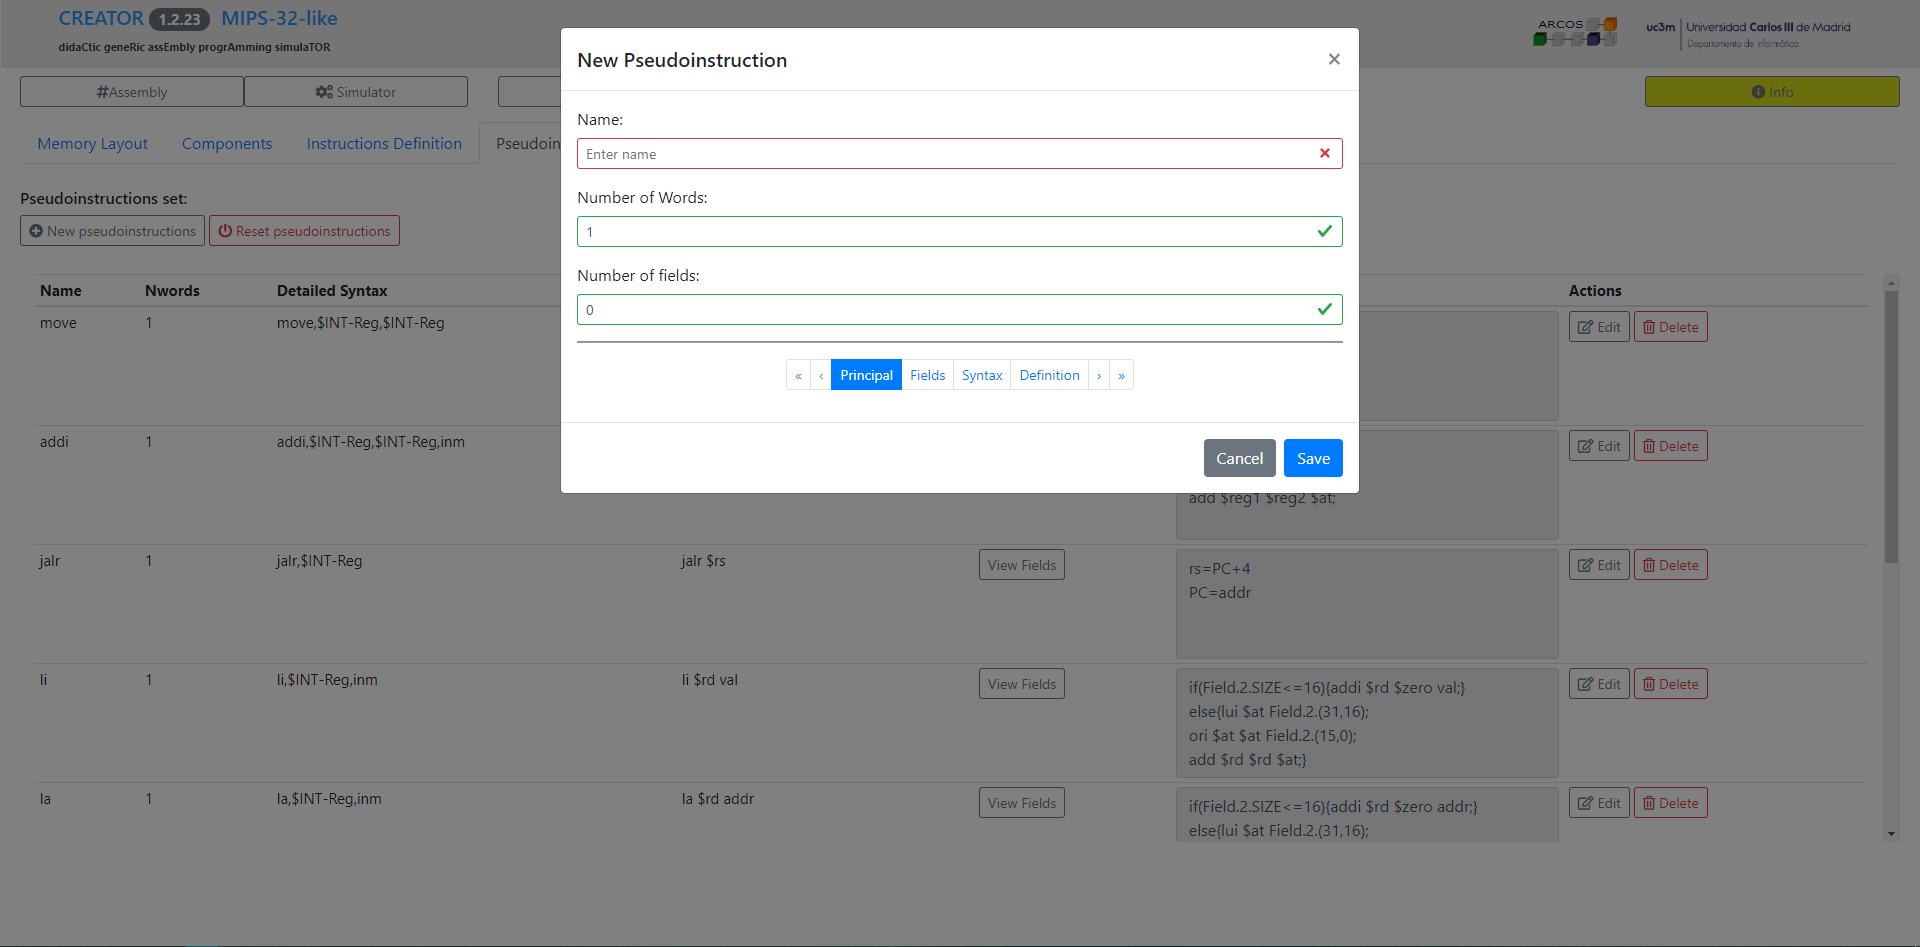Click the next page single arrow

tap(1099, 376)
